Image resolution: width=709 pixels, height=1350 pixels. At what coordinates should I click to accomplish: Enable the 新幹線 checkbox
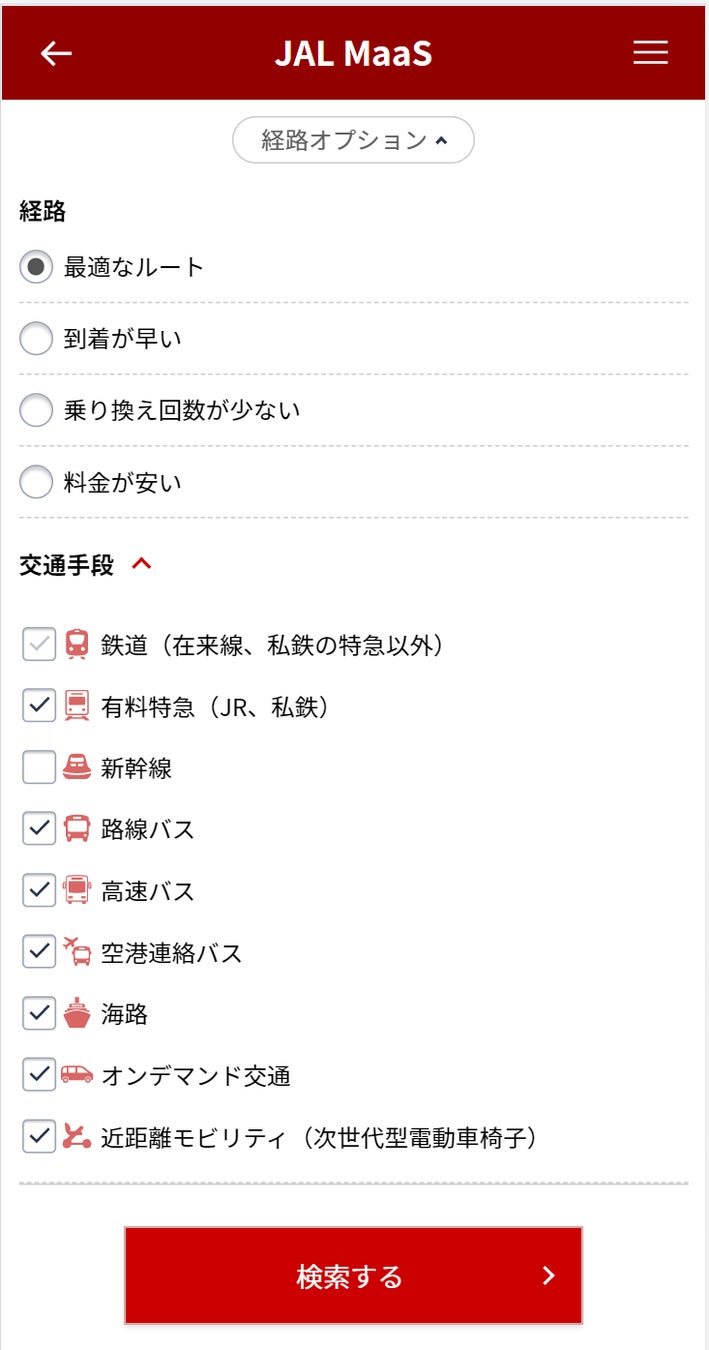(x=39, y=768)
